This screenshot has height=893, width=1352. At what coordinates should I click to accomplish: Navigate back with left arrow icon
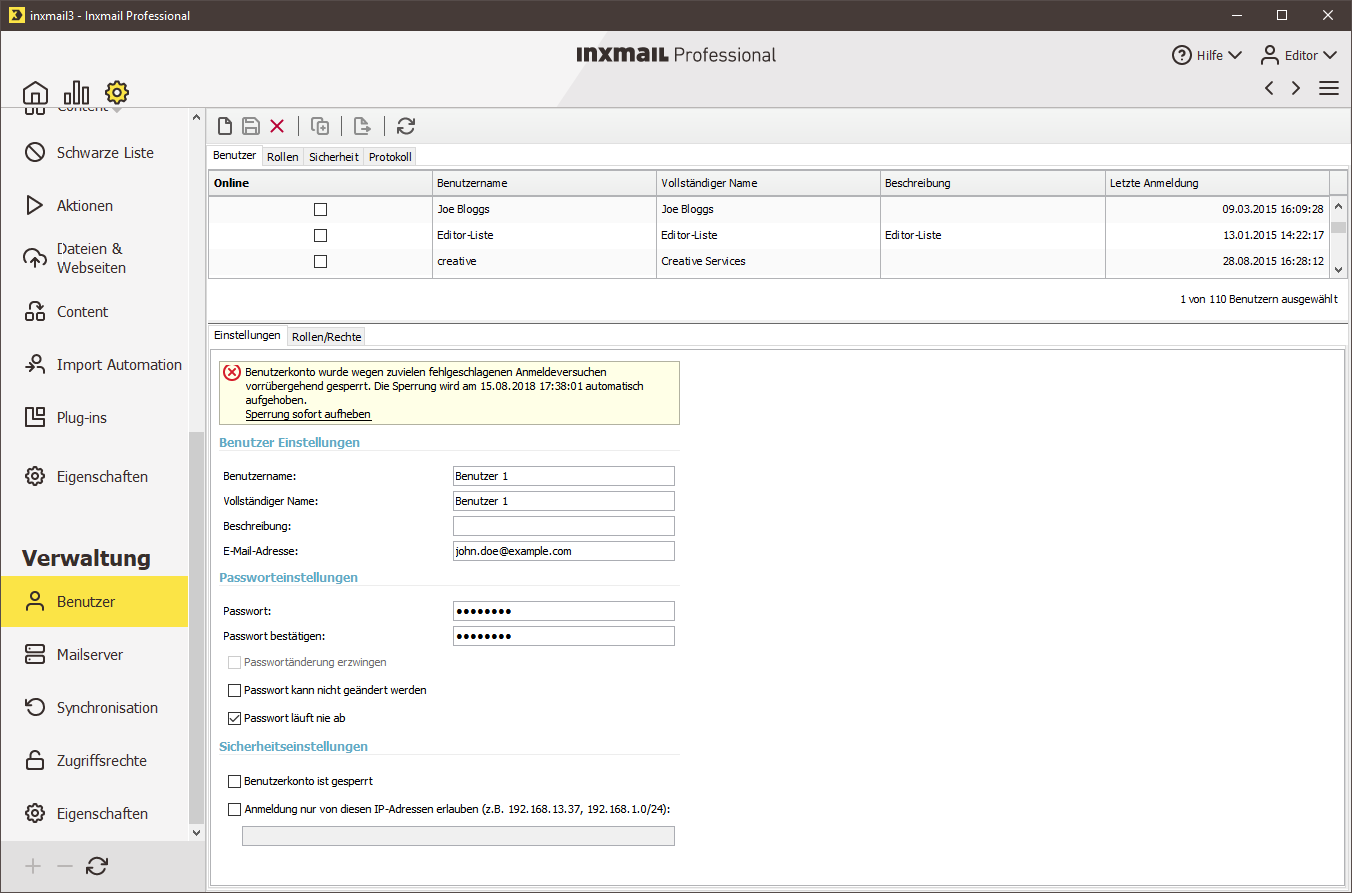pyautogui.click(x=1269, y=88)
